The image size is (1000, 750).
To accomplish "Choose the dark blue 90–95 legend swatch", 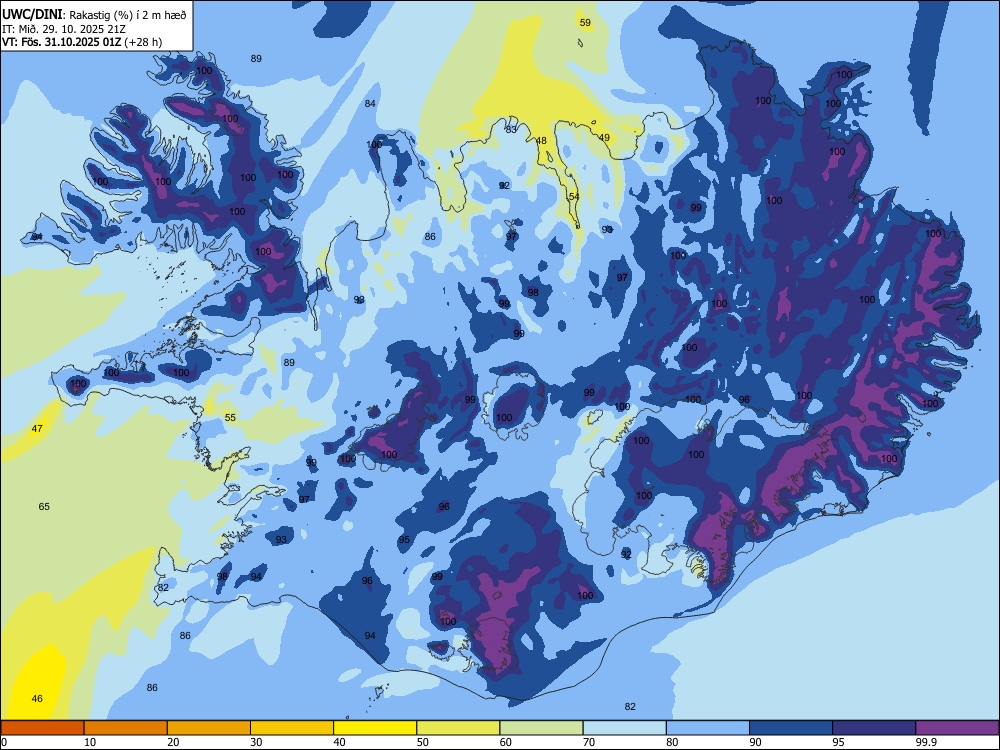I will click(x=791, y=728).
